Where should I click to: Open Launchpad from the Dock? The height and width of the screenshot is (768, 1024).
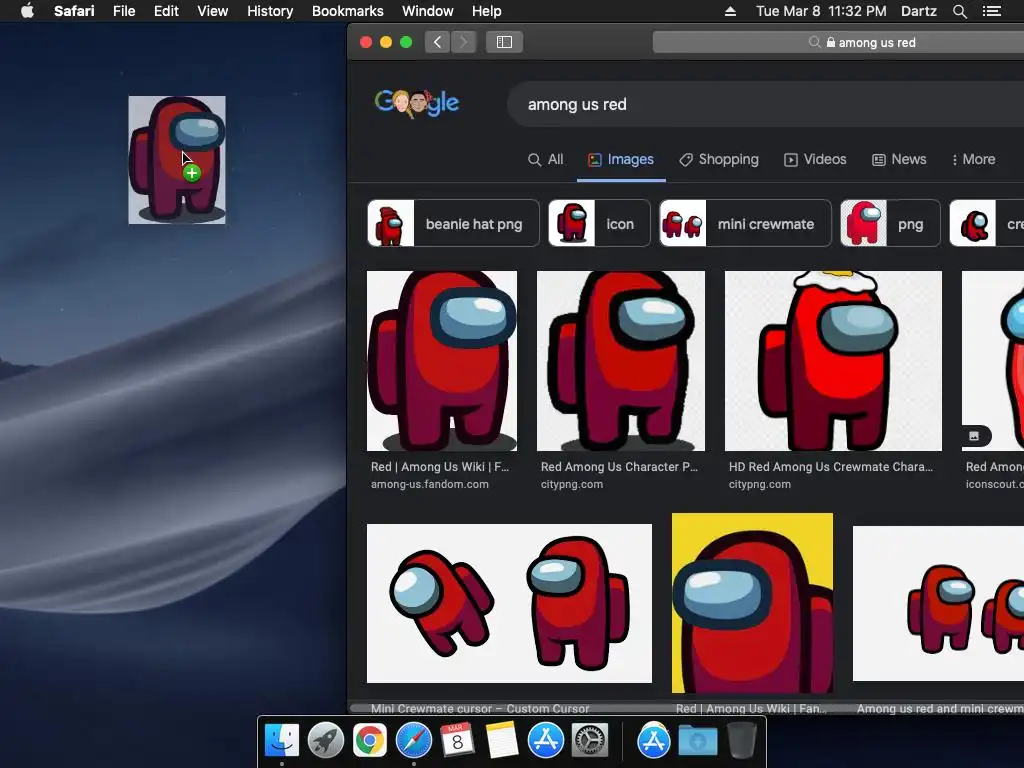coord(325,741)
